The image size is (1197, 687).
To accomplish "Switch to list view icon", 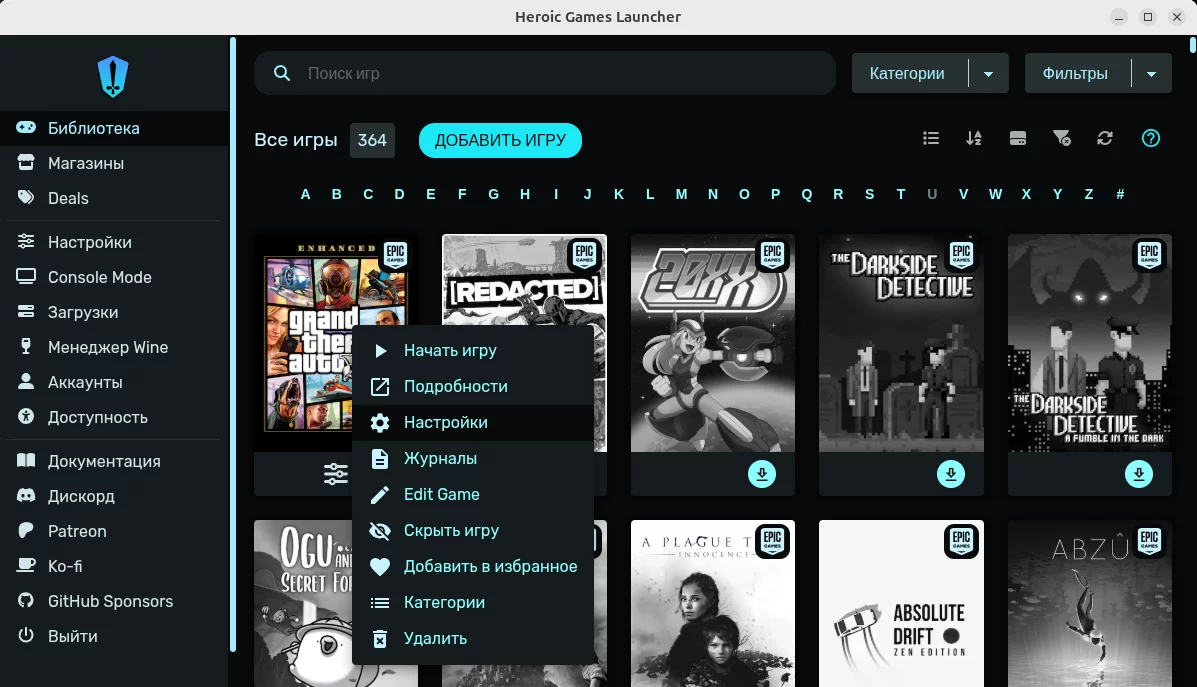I will [x=931, y=138].
